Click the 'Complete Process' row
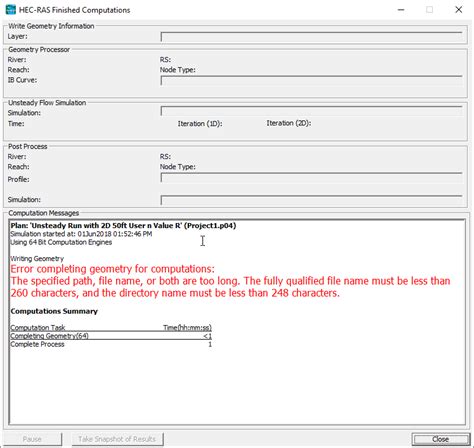 click(x=111, y=344)
